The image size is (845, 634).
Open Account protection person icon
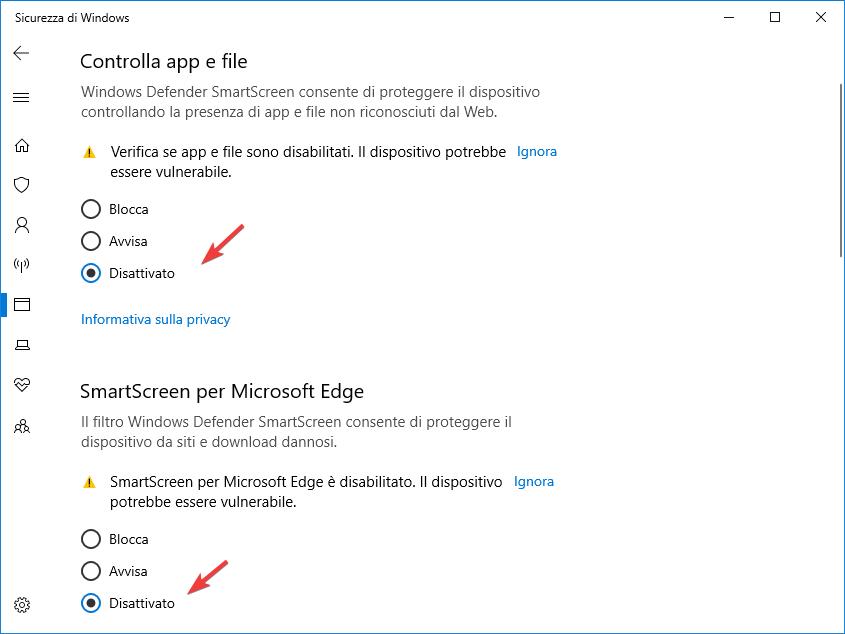click(22, 225)
